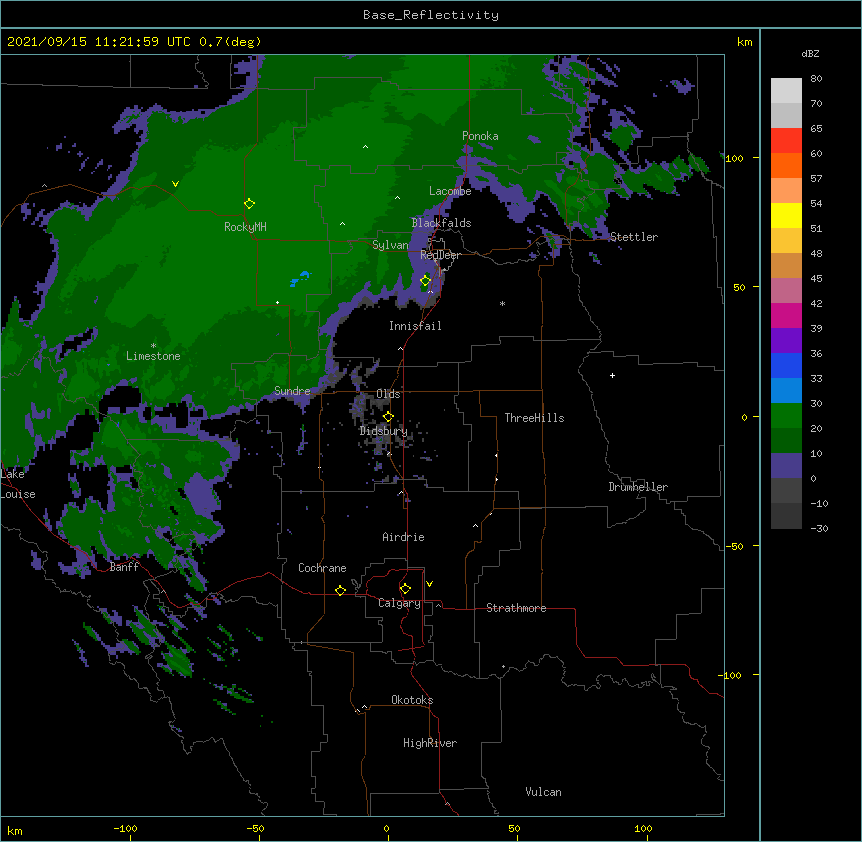Click the Base_Reflectivity title text
Image resolution: width=862 pixels, height=842 pixels.
(x=431, y=15)
